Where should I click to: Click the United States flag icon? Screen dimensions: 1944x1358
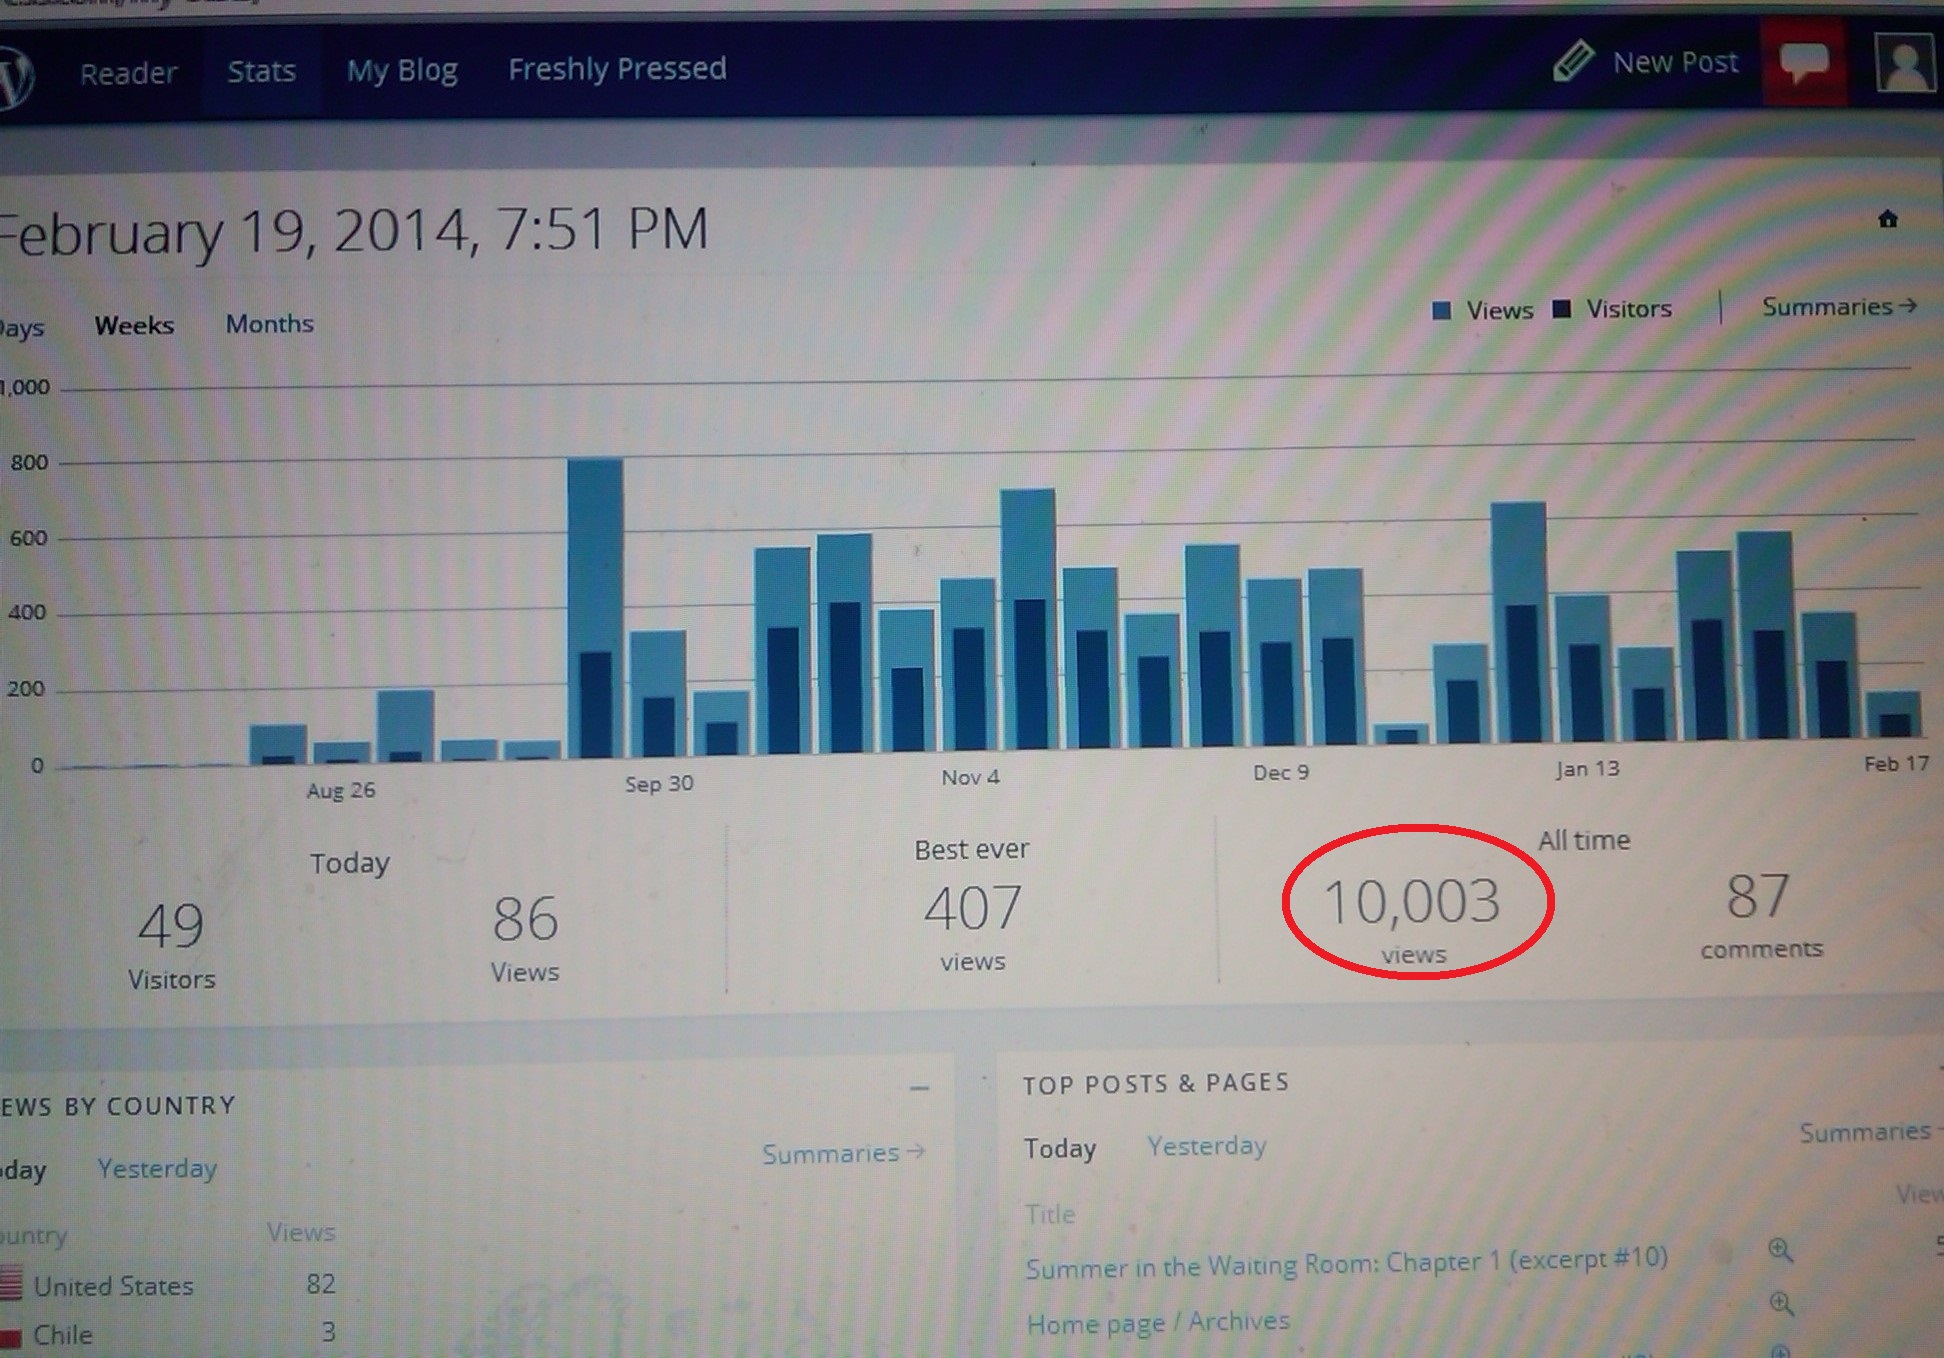pos(11,1283)
